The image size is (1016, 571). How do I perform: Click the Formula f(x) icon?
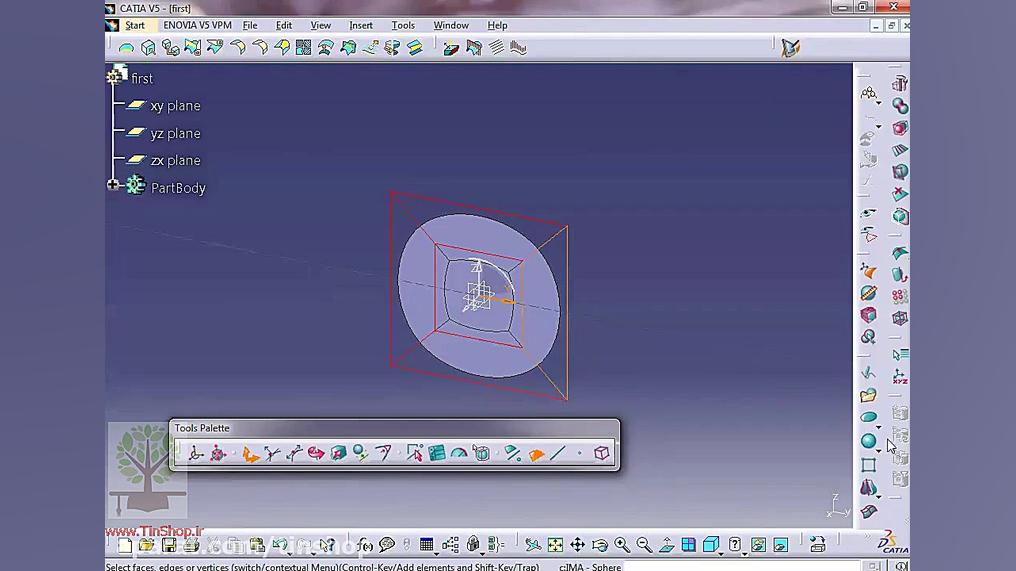pos(365,545)
